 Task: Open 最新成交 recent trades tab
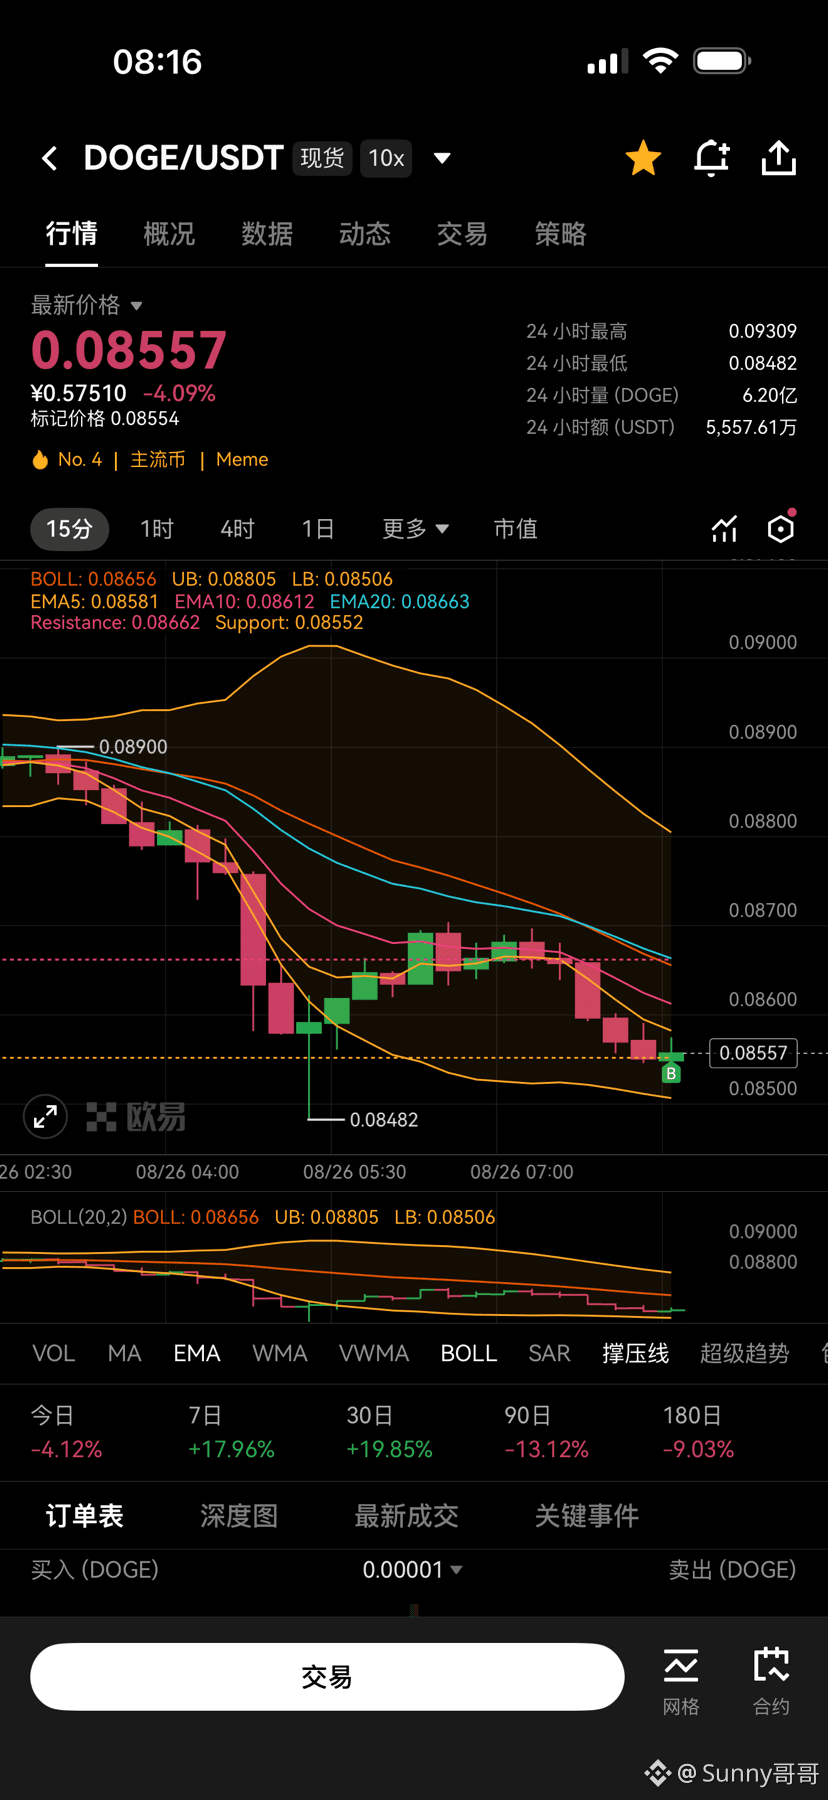click(x=406, y=1516)
